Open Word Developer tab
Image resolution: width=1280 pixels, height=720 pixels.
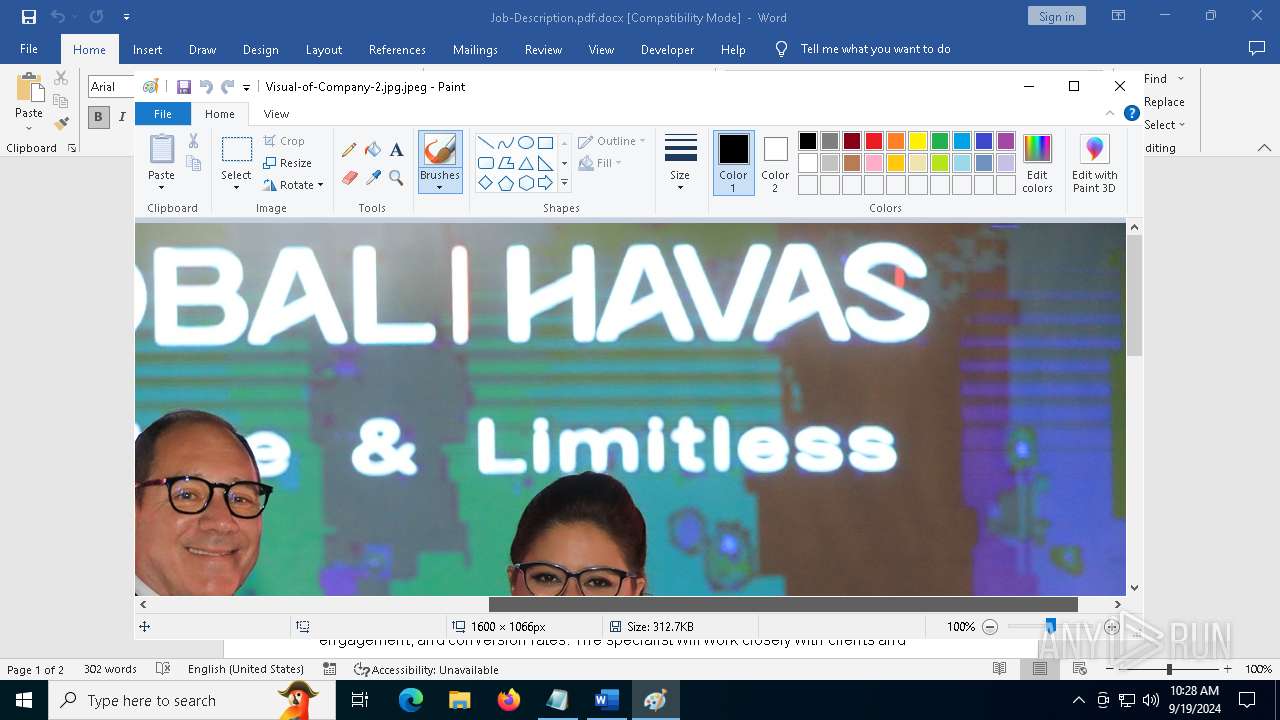point(667,49)
